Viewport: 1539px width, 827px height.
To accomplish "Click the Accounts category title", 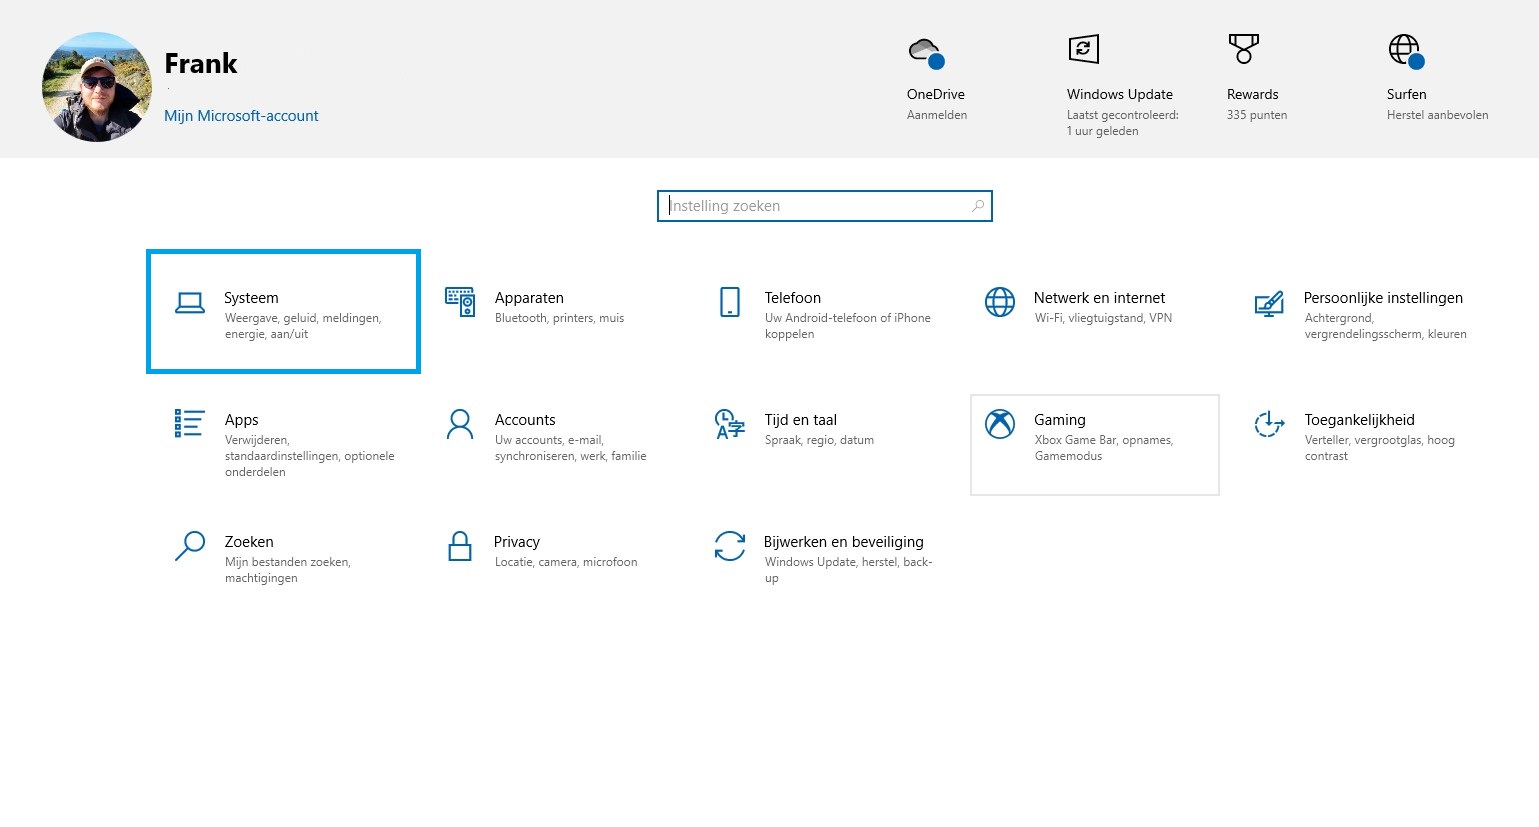I will (x=525, y=420).
